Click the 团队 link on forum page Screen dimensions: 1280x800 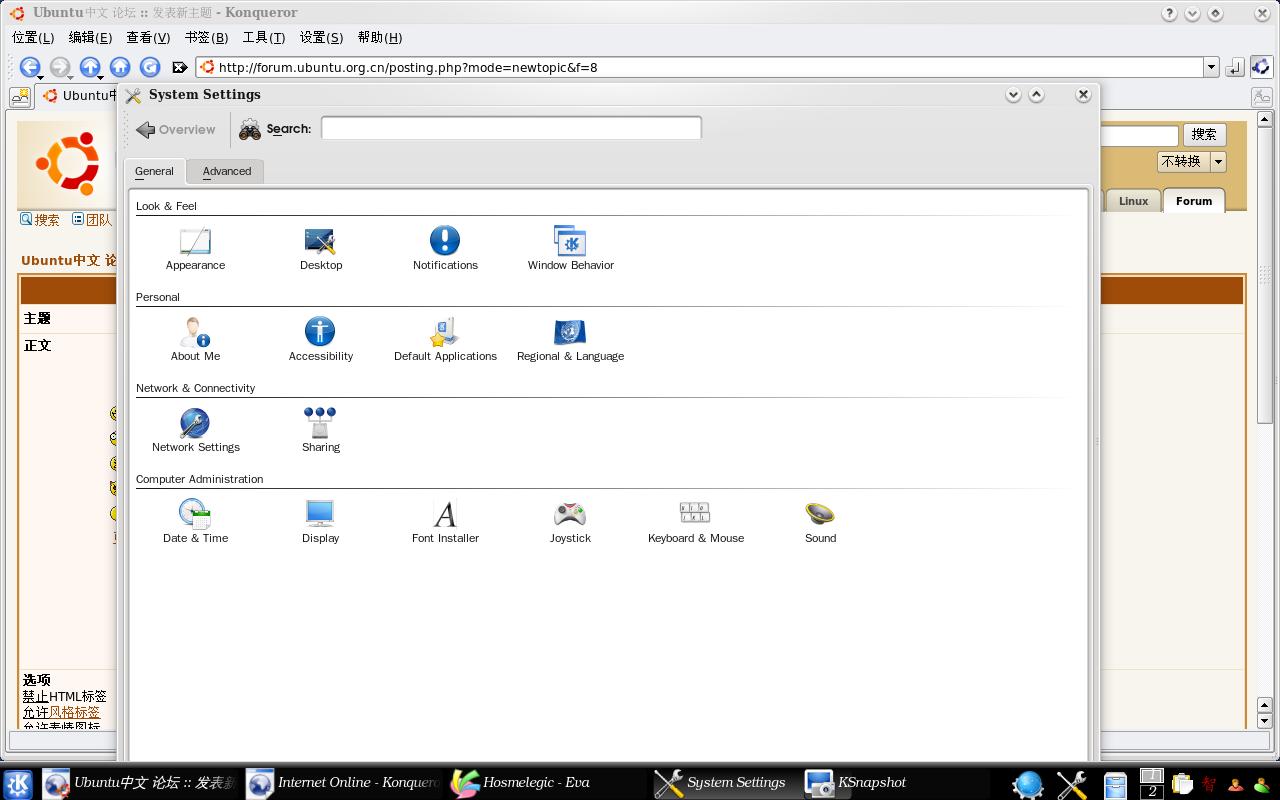click(91, 220)
